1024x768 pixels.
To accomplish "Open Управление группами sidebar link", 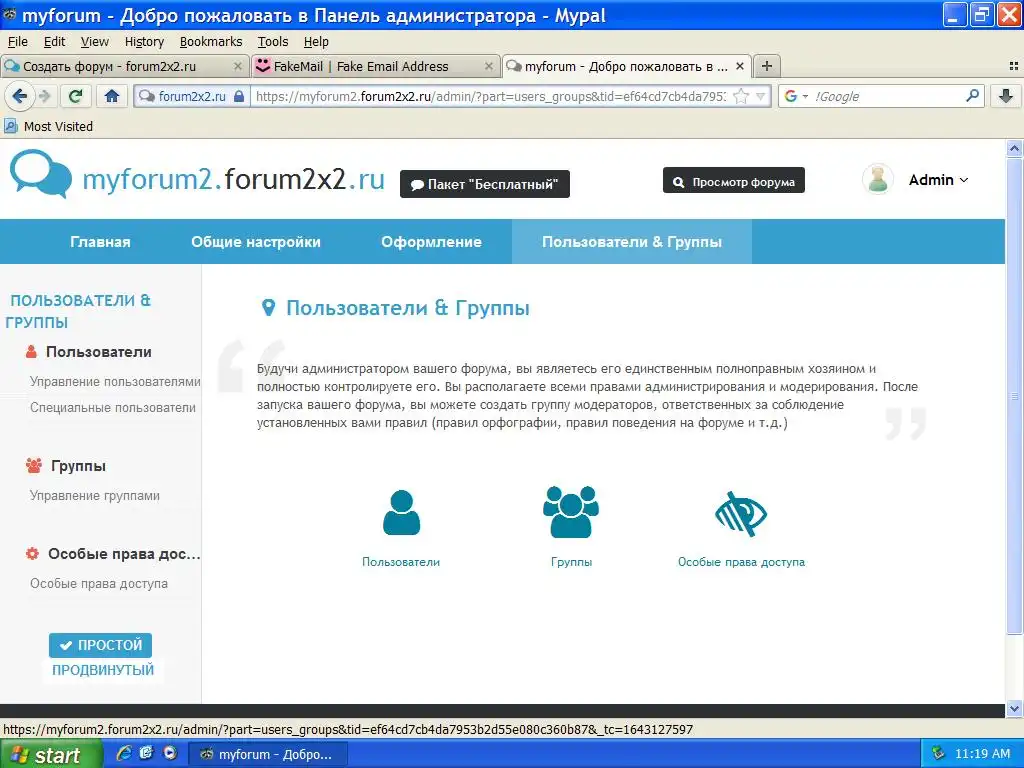I will point(95,496).
